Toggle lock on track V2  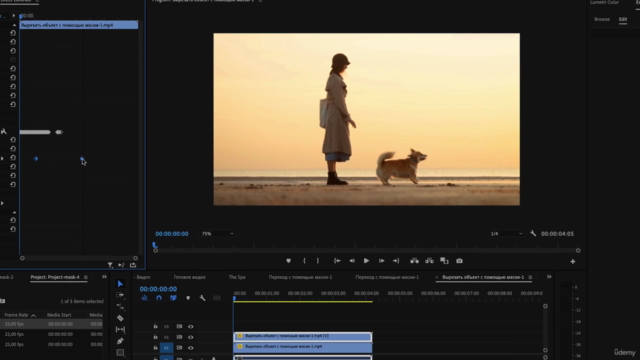tap(156, 337)
